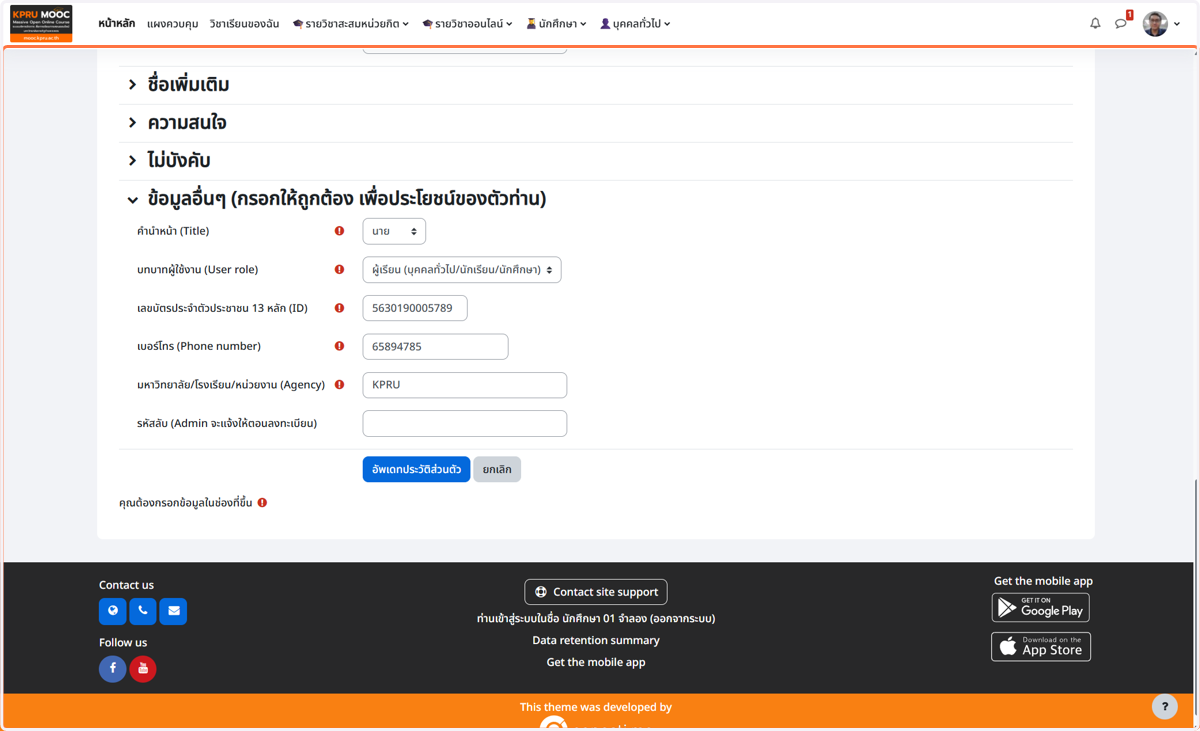Viewport: 1200px width, 731px height.
Task: Click the KPRU MOOC logo
Action: [41, 23]
